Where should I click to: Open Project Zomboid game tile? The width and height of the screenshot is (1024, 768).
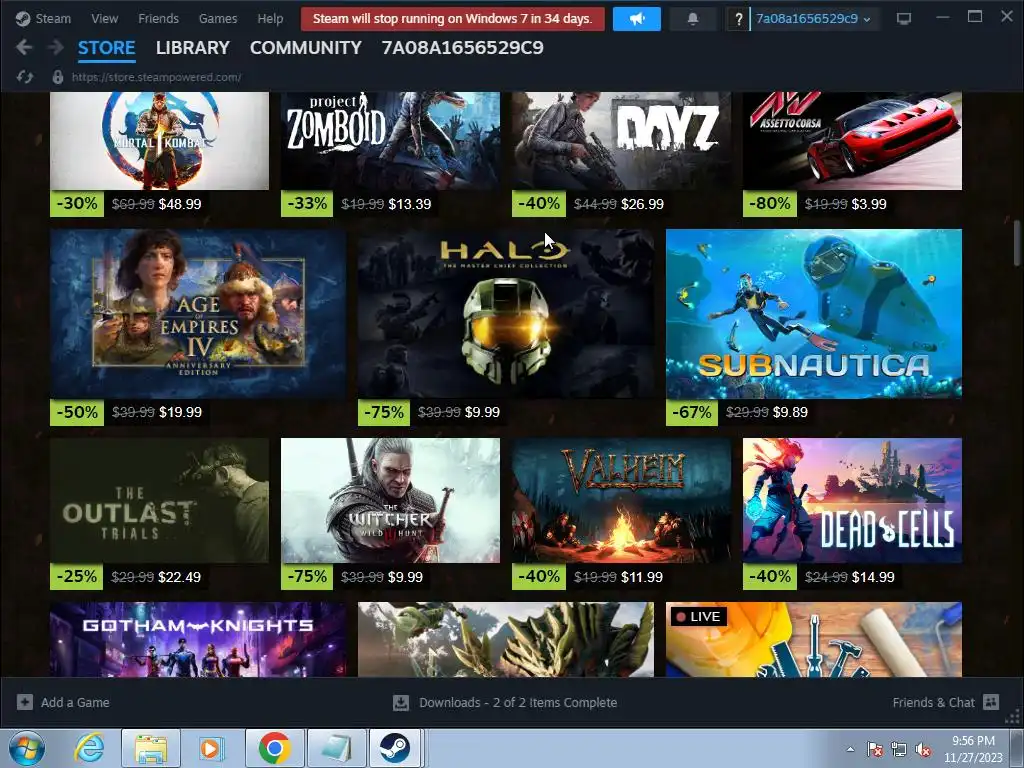point(390,140)
